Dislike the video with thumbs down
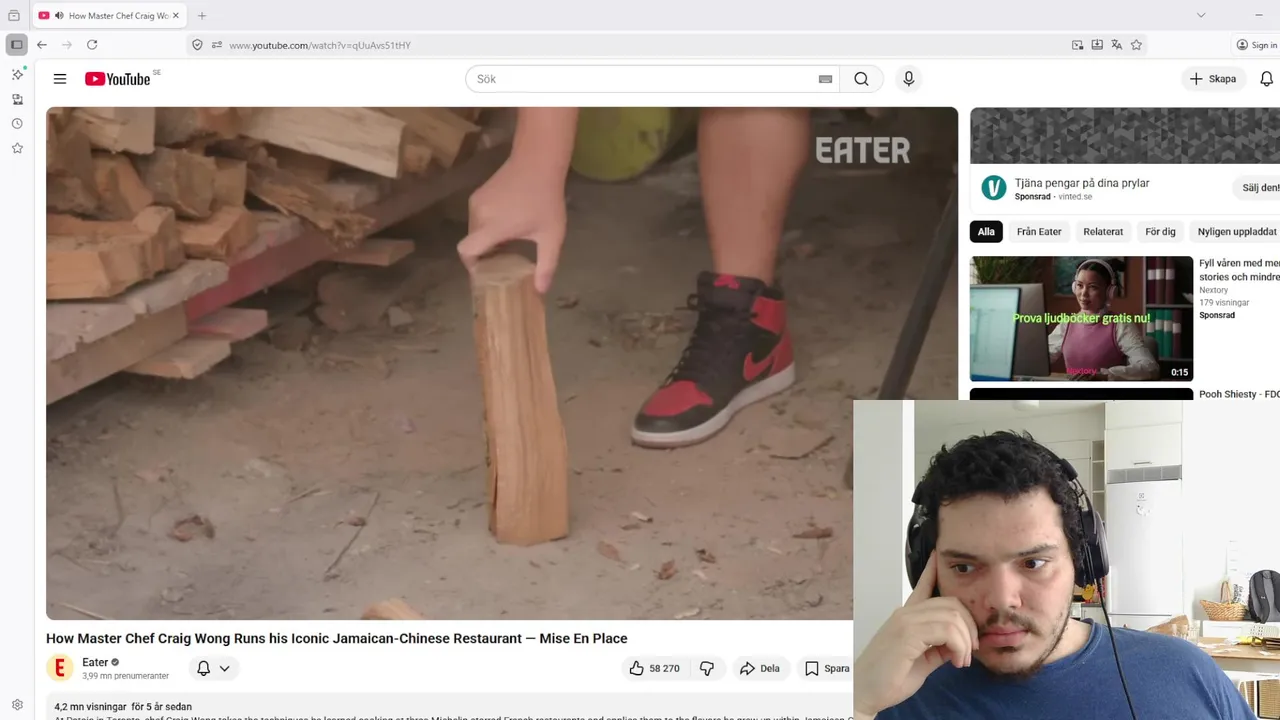1280x720 pixels. point(706,668)
